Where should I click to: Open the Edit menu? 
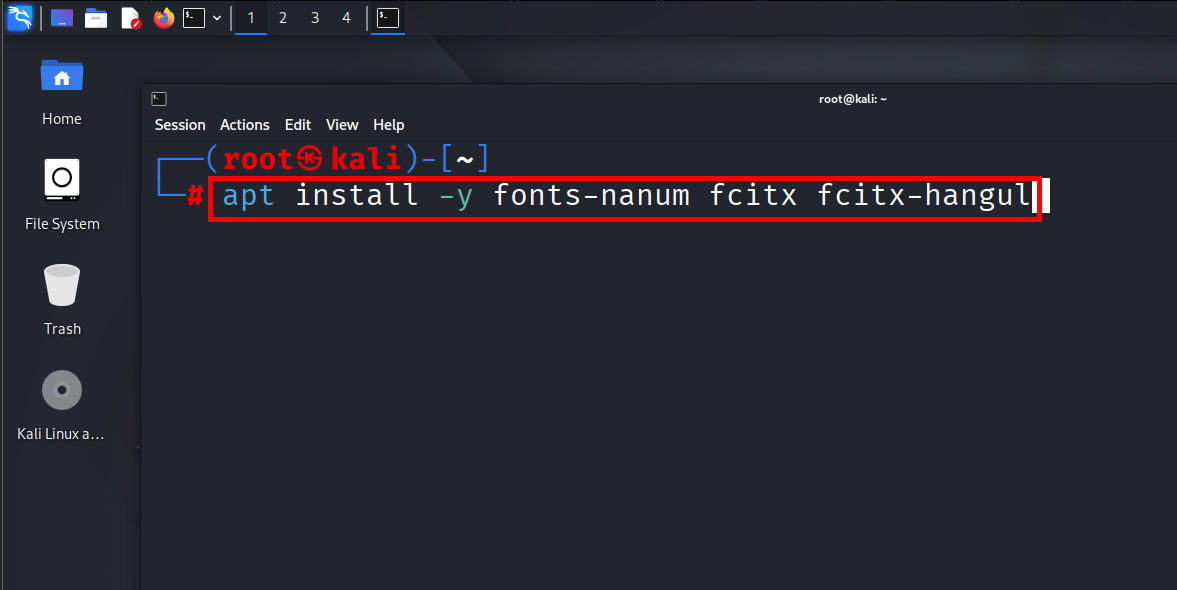(298, 125)
